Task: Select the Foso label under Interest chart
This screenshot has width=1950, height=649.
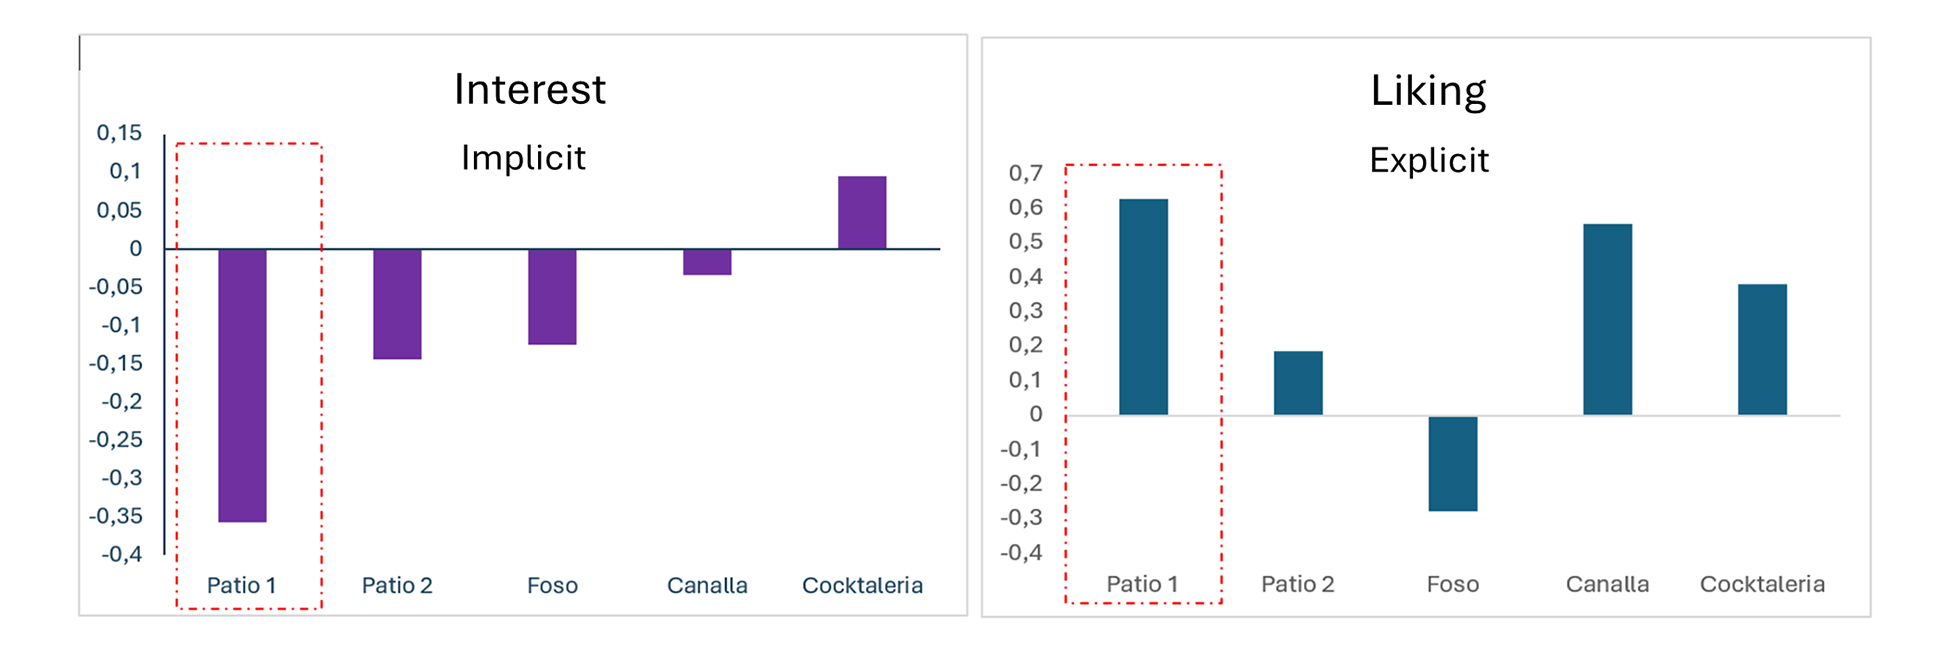Action: (552, 585)
